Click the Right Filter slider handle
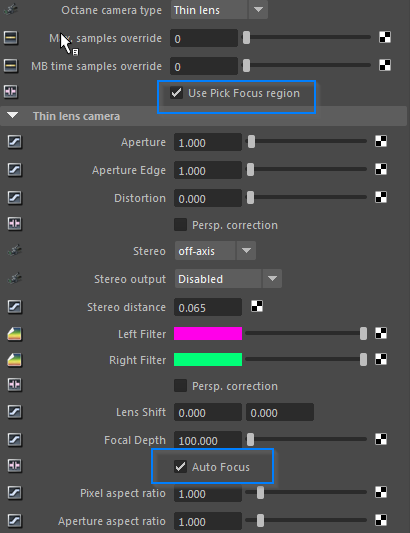Viewport: 410px width, 533px height. (x=363, y=359)
